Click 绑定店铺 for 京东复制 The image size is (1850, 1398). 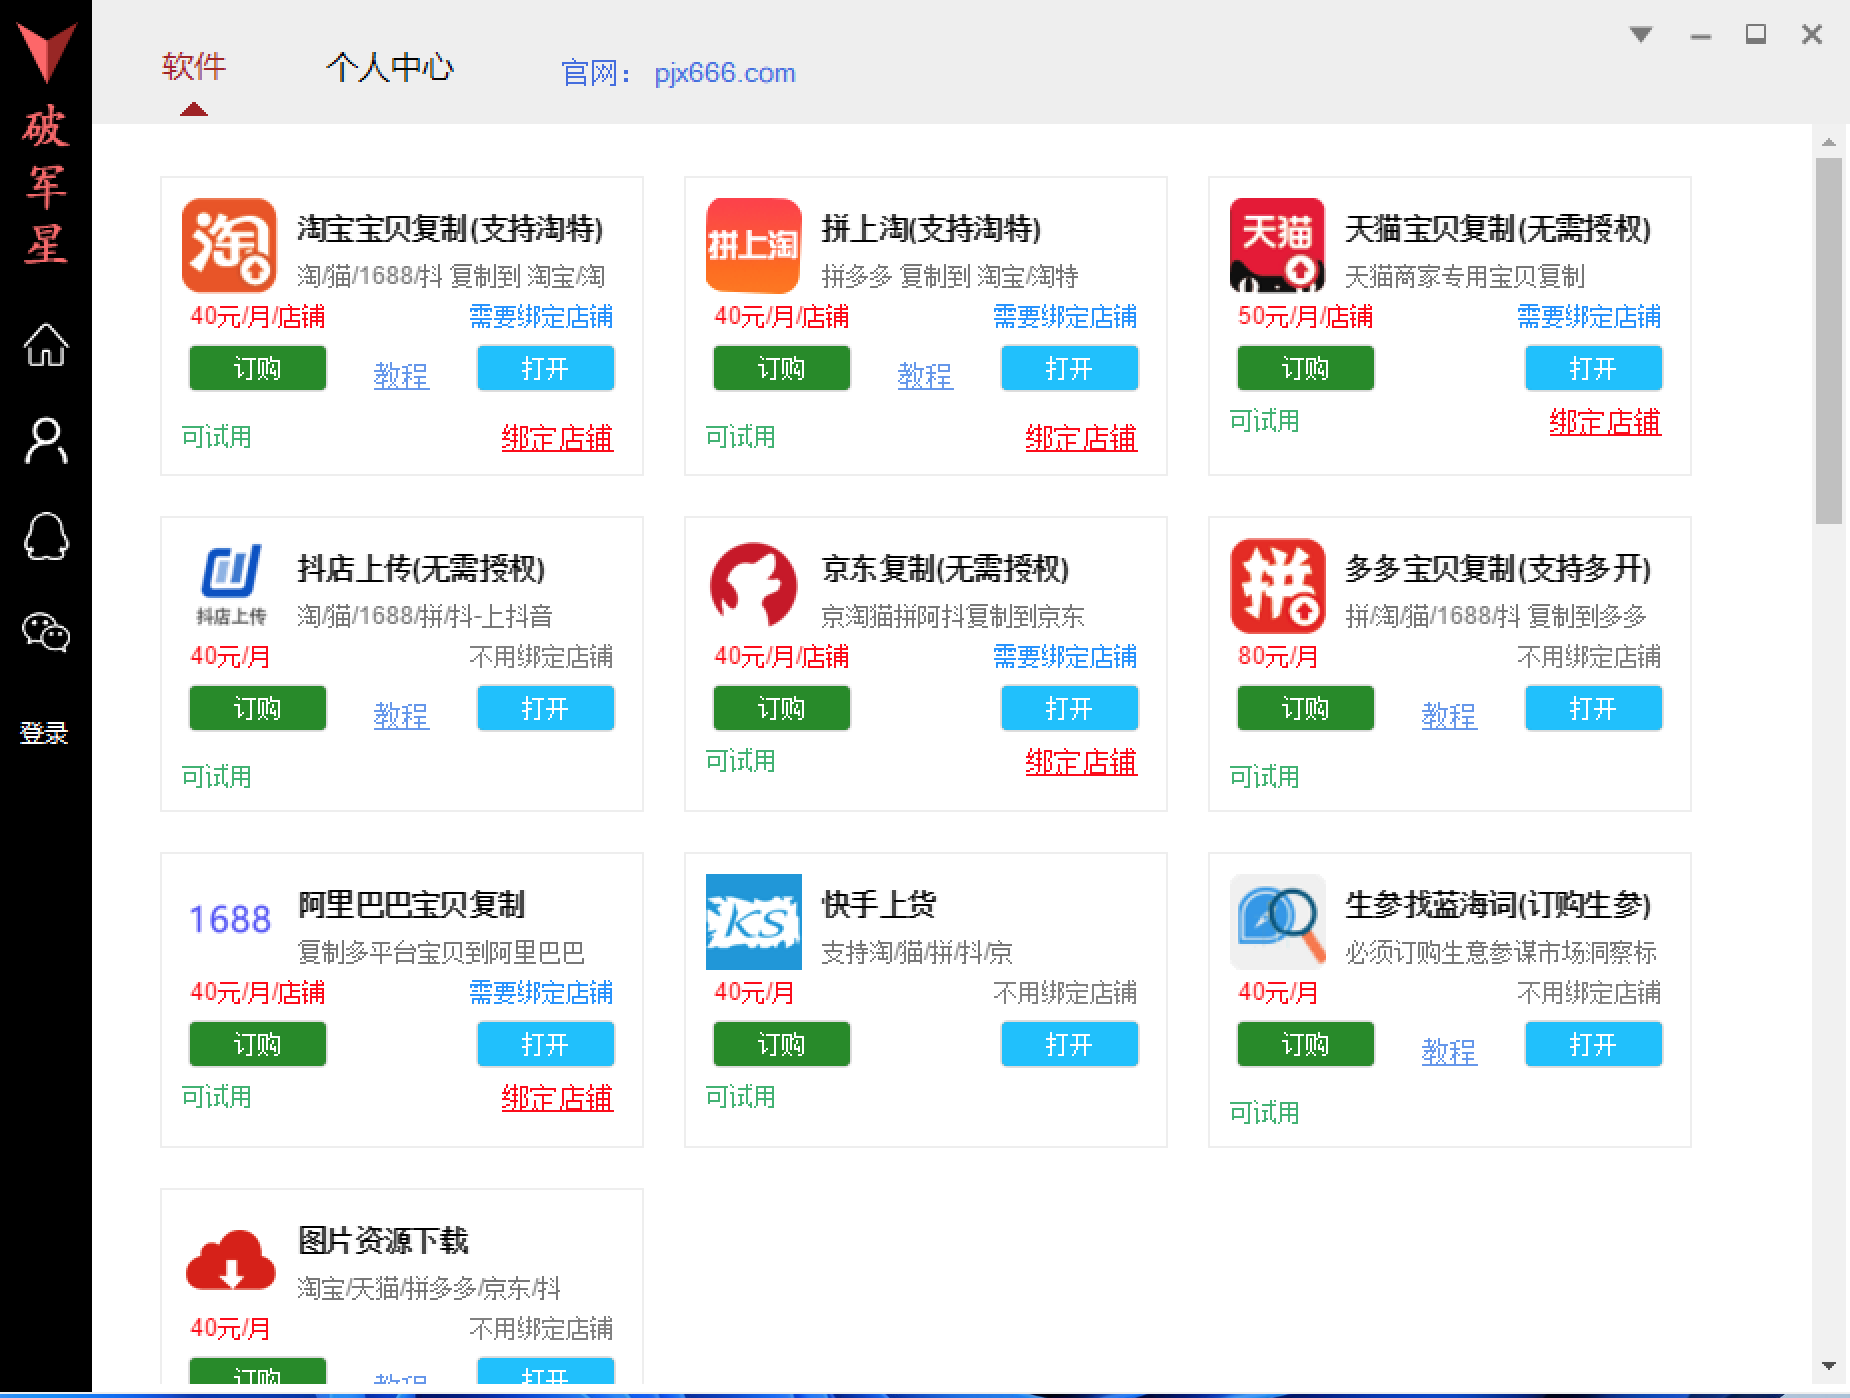[1081, 762]
